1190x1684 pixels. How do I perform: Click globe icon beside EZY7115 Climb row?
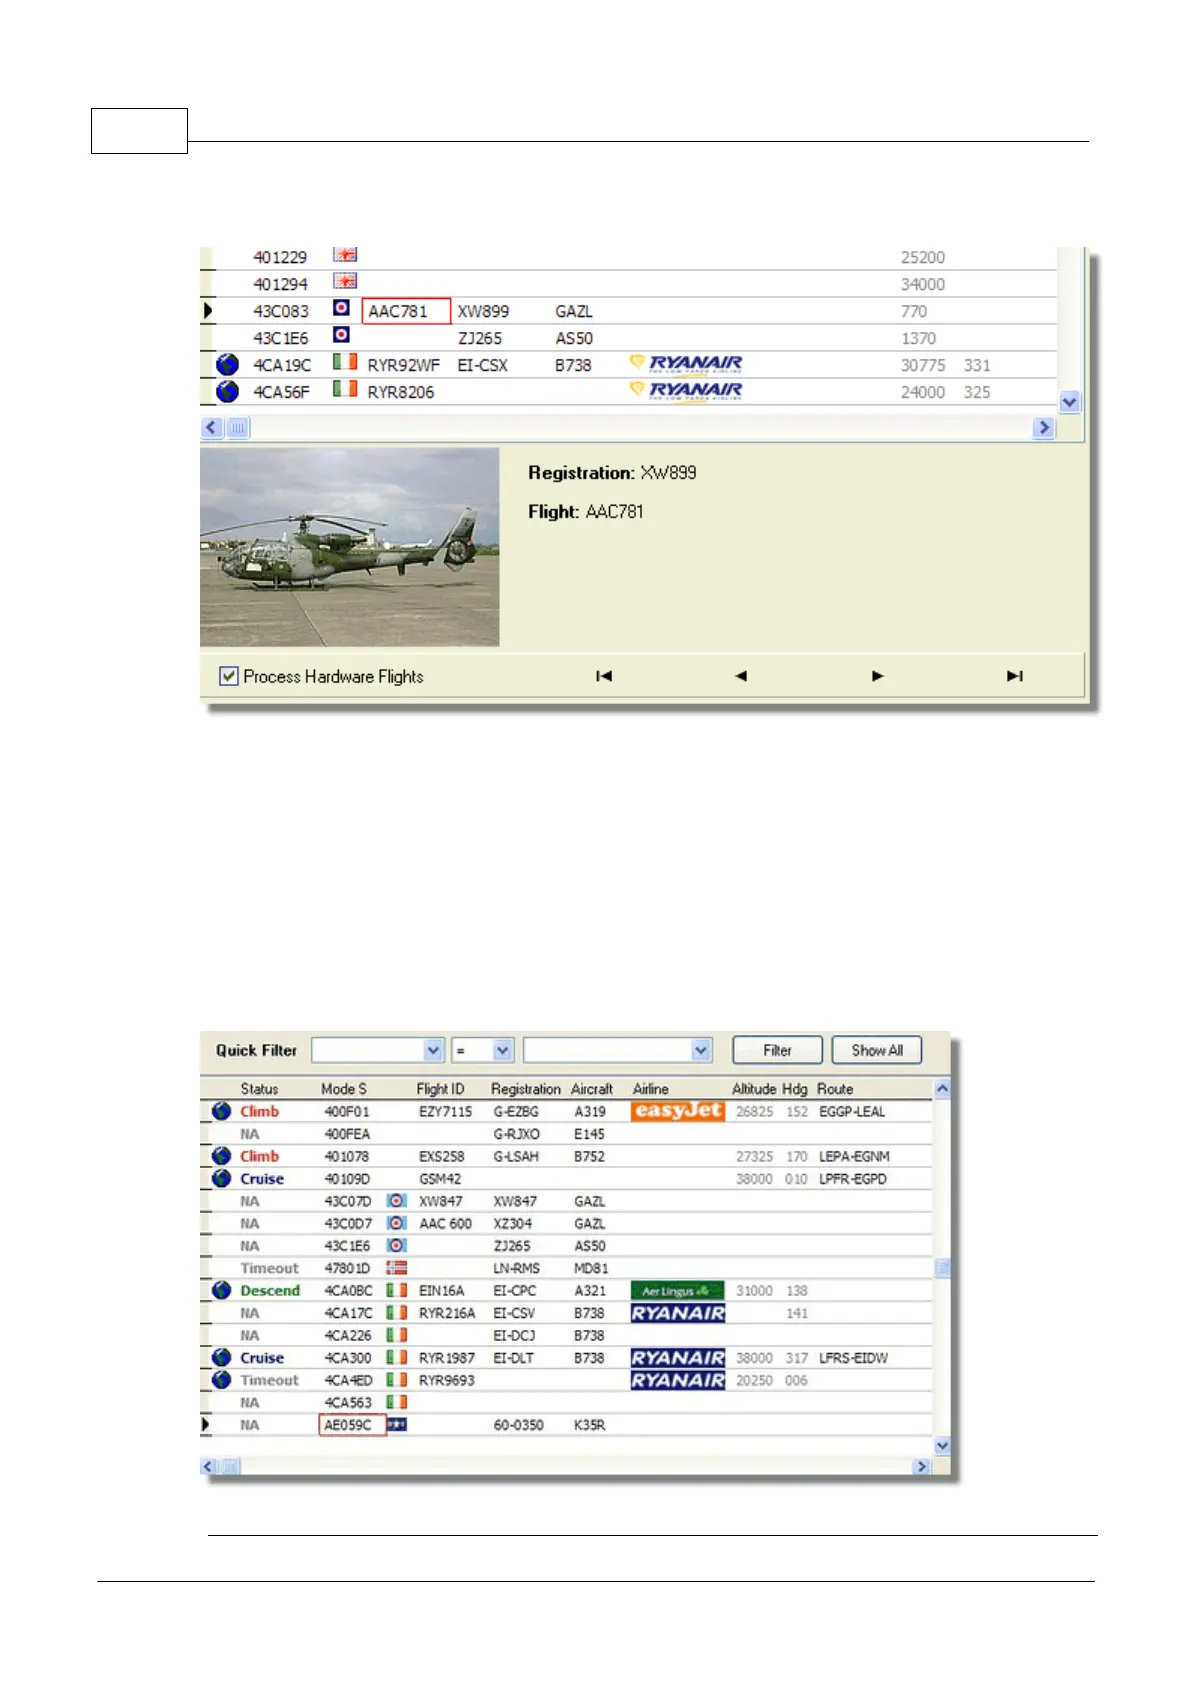point(221,1111)
